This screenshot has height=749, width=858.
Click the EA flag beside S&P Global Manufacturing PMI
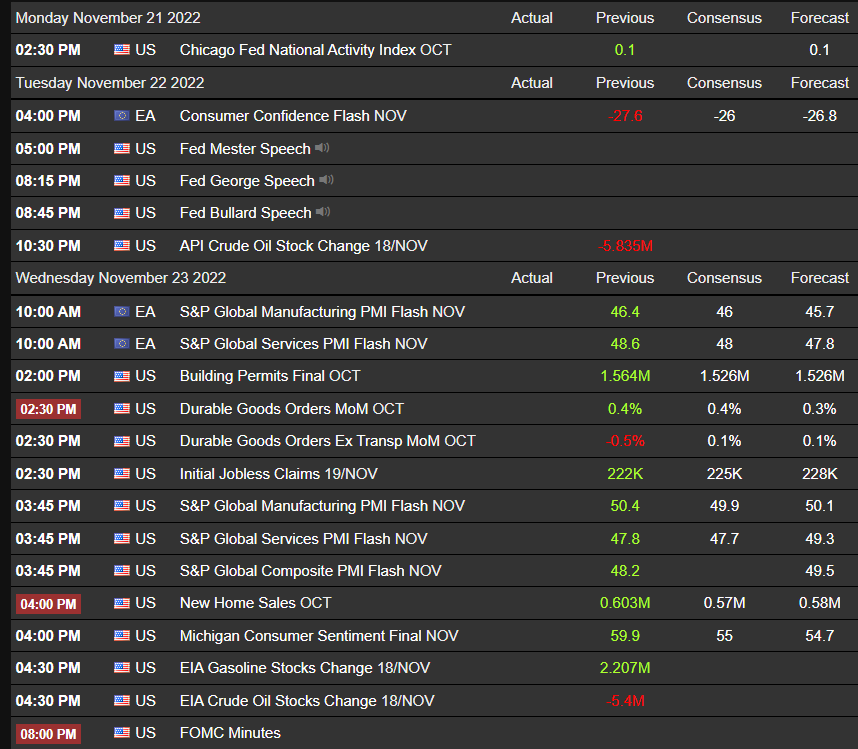point(122,312)
